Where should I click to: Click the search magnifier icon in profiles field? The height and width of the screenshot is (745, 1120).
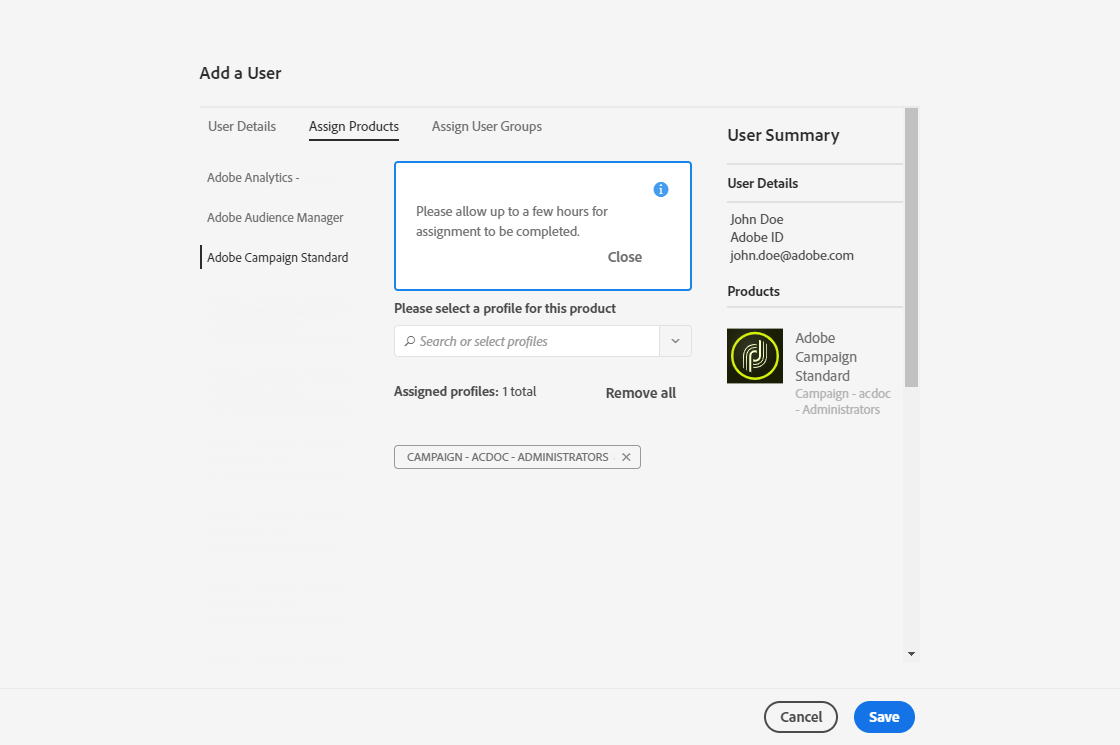coord(410,341)
